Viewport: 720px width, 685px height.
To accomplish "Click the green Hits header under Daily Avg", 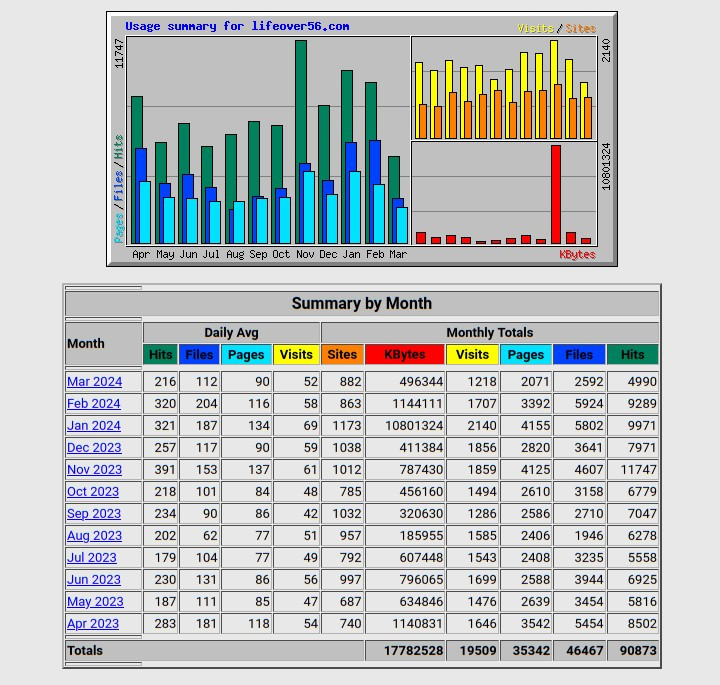I will [x=161, y=354].
